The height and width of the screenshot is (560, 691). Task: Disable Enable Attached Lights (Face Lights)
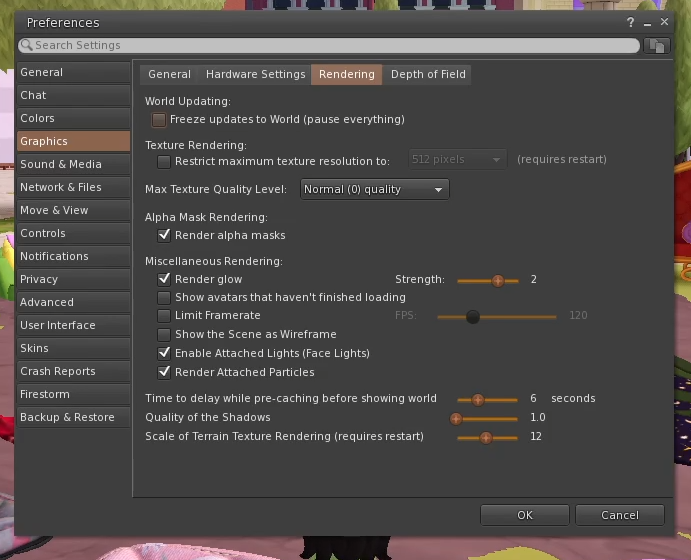[164, 353]
